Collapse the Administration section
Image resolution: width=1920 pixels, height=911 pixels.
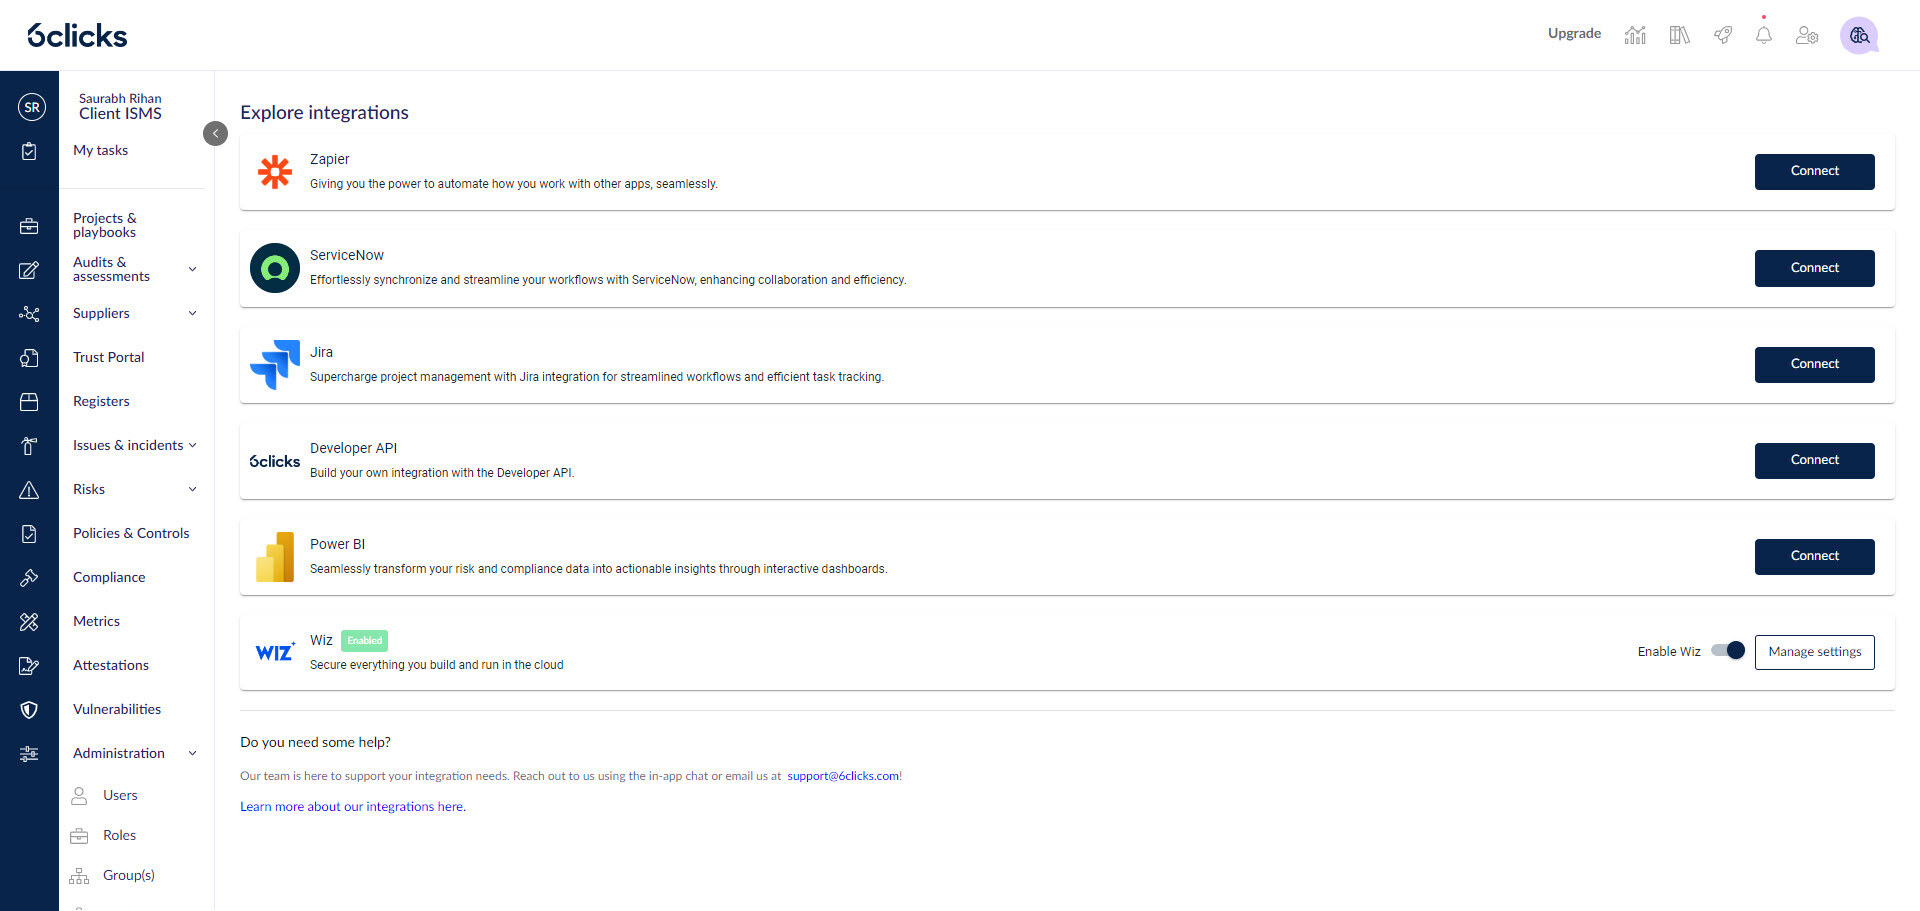193,753
